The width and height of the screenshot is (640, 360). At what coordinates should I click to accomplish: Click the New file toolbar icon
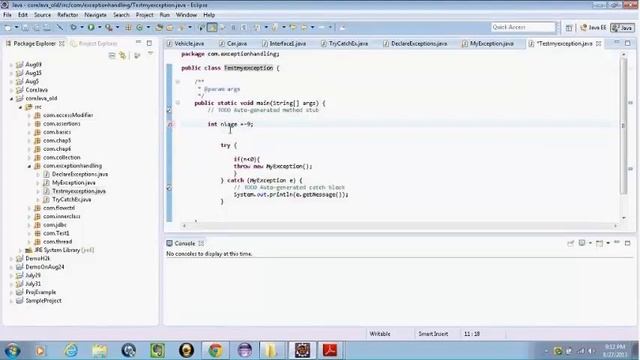click(x=8, y=27)
